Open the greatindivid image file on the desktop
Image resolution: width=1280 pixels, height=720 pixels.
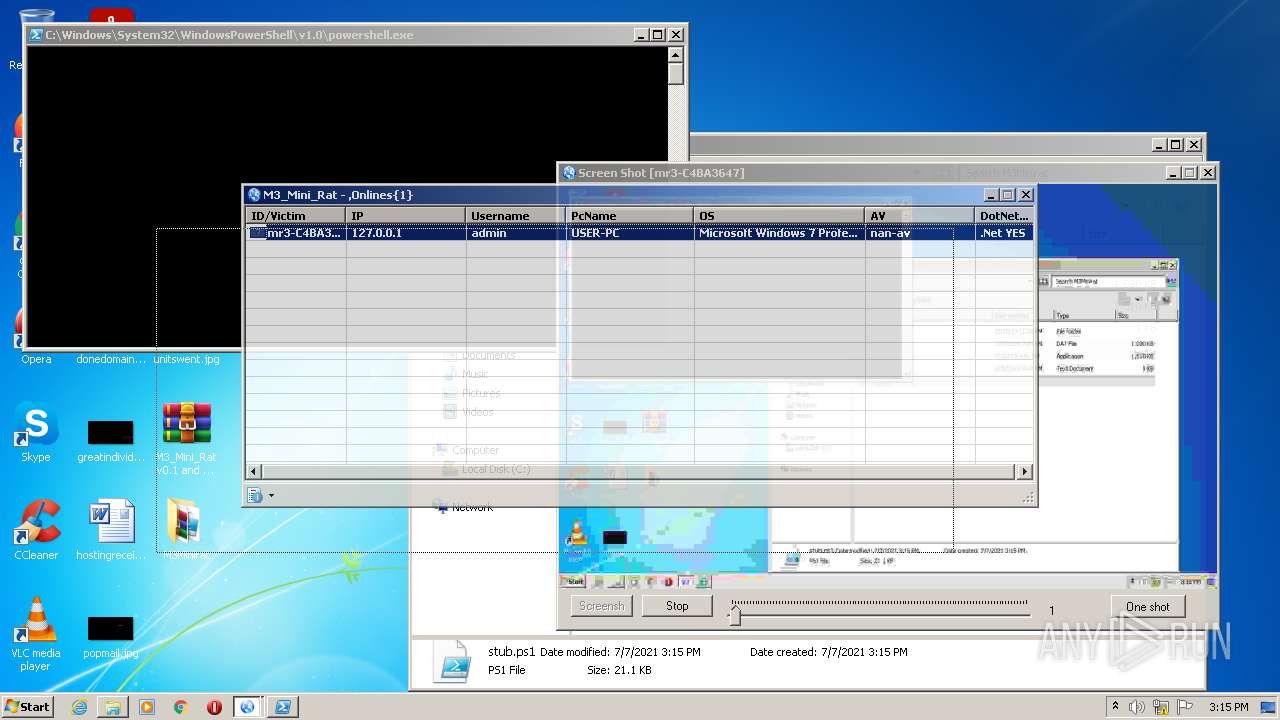110,438
